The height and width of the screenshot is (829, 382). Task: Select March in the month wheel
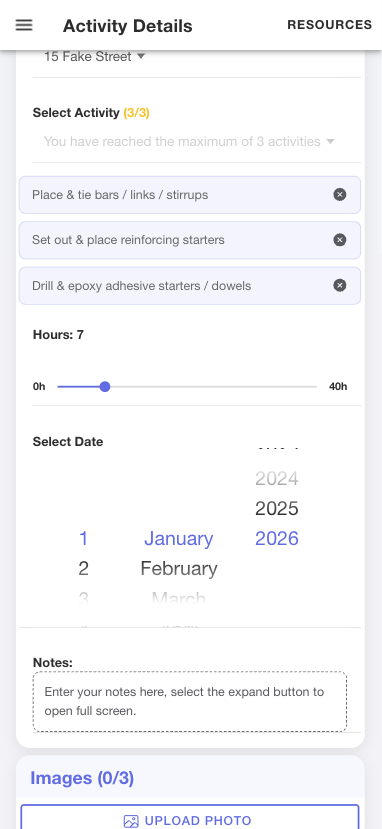point(179,598)
